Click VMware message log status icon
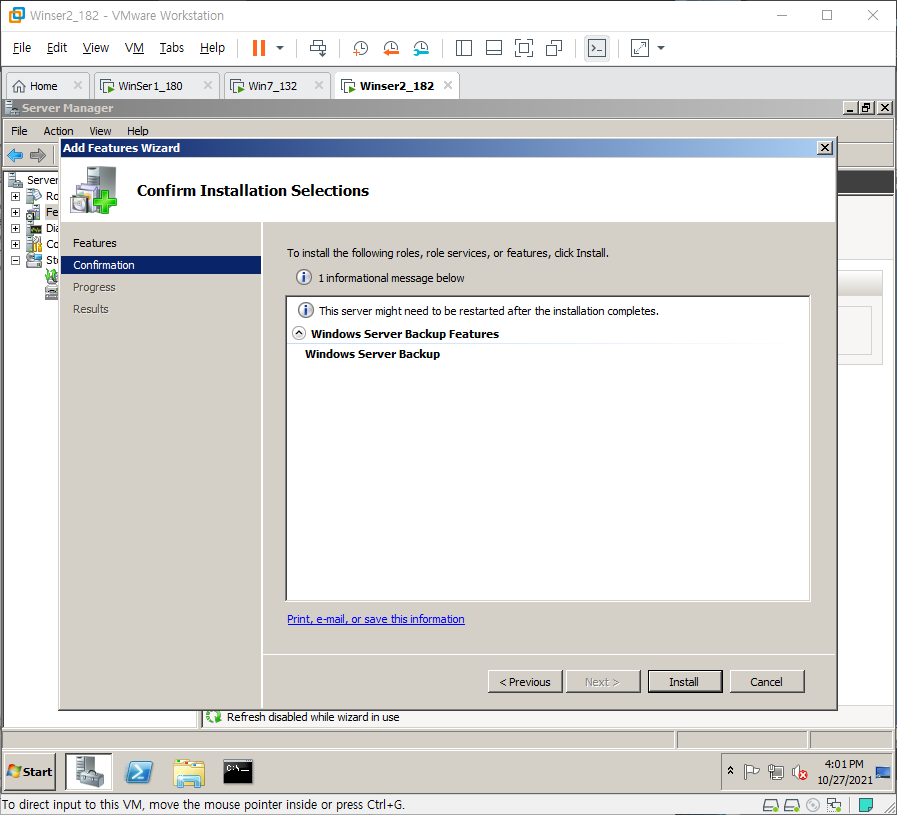The height and width of the screenshot is (815, 897). [866, 805]
